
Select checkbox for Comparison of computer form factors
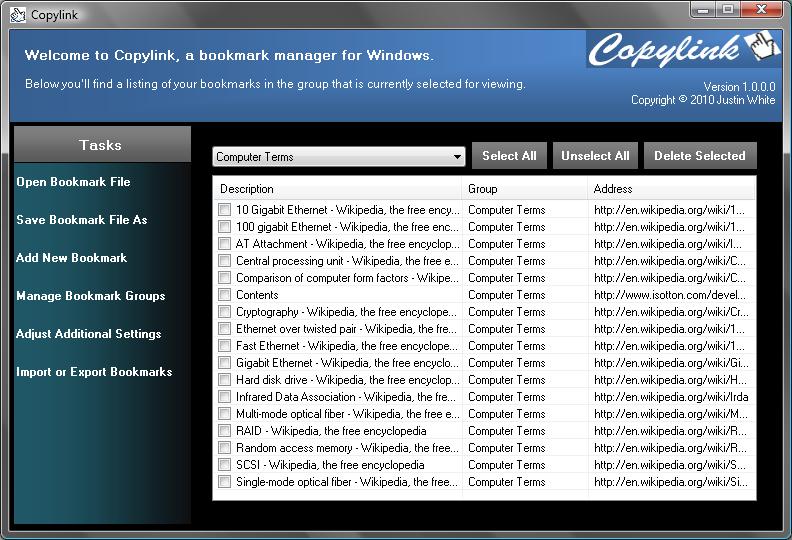click(x=224, y=278)
